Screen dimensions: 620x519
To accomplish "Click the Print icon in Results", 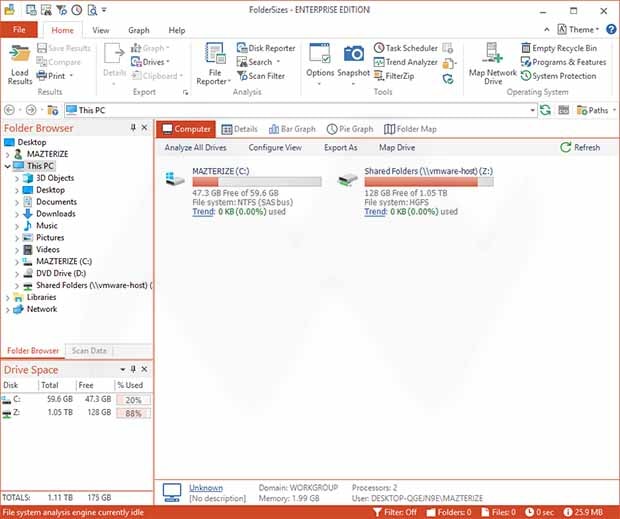I will (42, 75).
